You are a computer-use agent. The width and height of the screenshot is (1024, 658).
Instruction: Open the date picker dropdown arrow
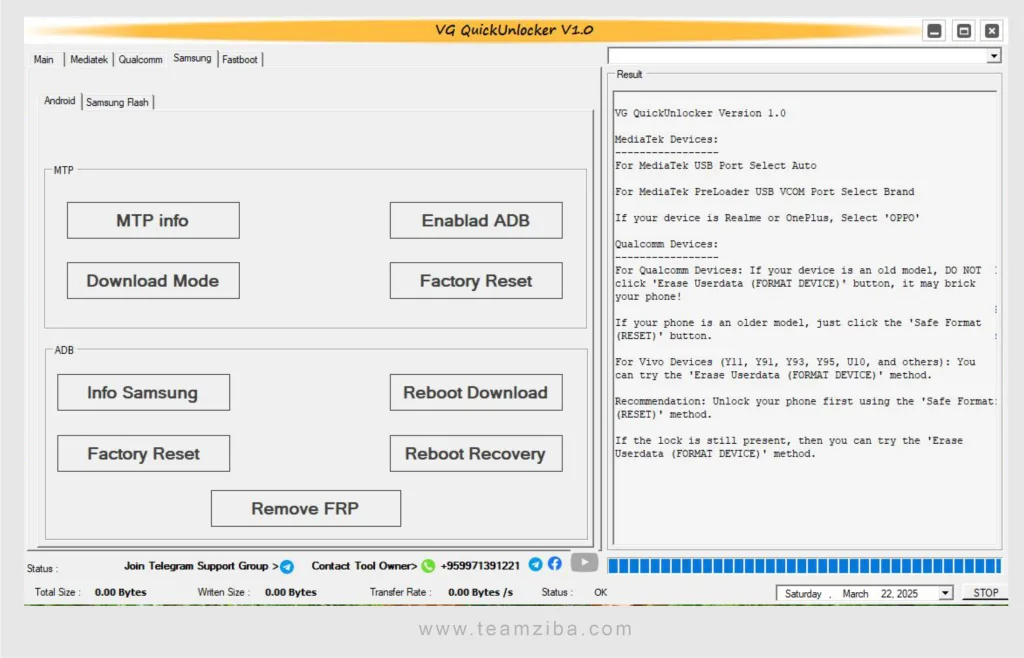tap(945, 593)
